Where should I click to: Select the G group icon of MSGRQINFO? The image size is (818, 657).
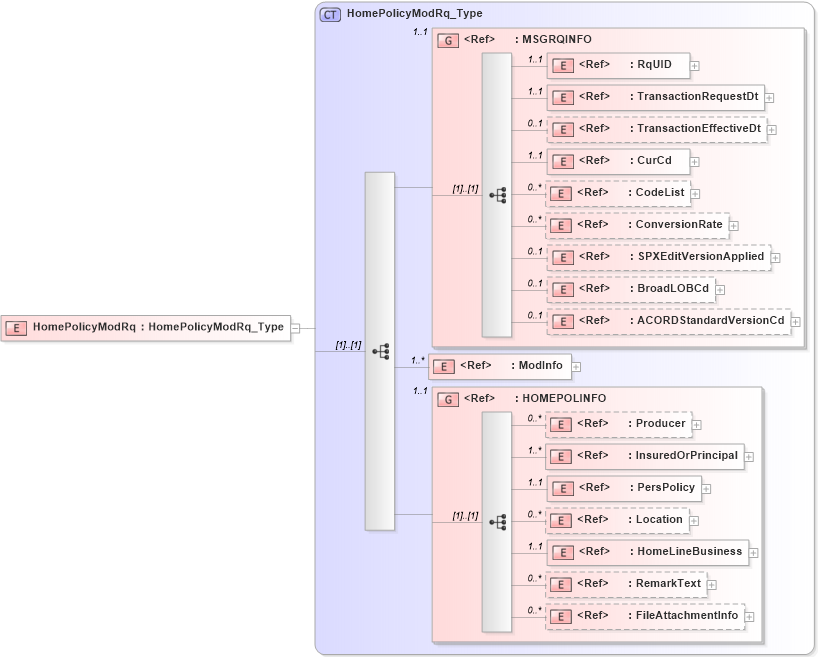(447, 39)
